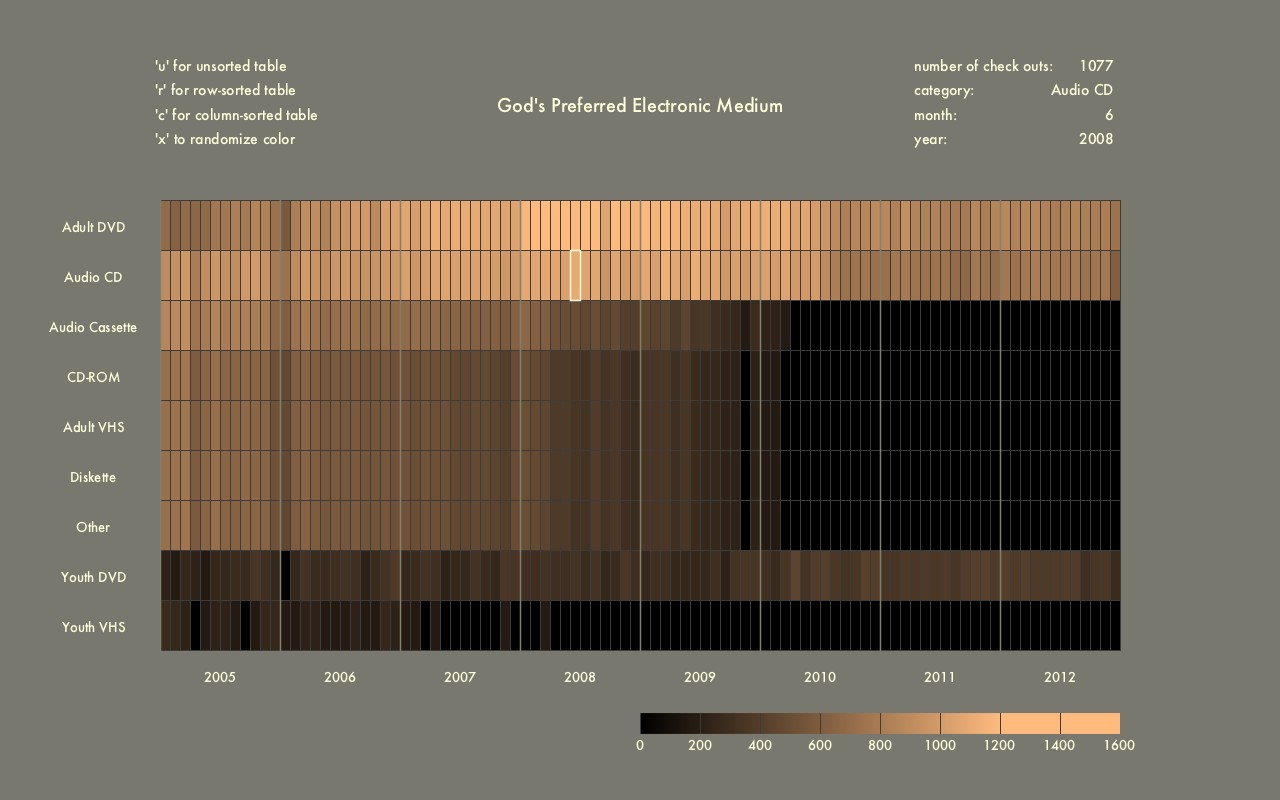
Task: Click the 2010 year axis label
Action: (x=820, y=677)
